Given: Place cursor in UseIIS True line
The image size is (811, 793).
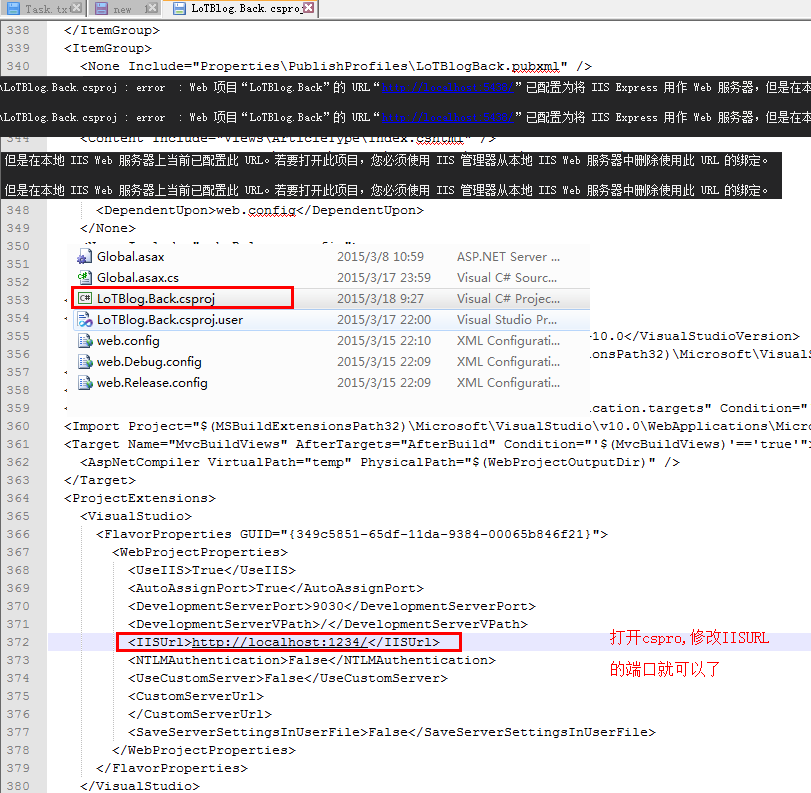Looking at the screenshot, I should point(212,570).
